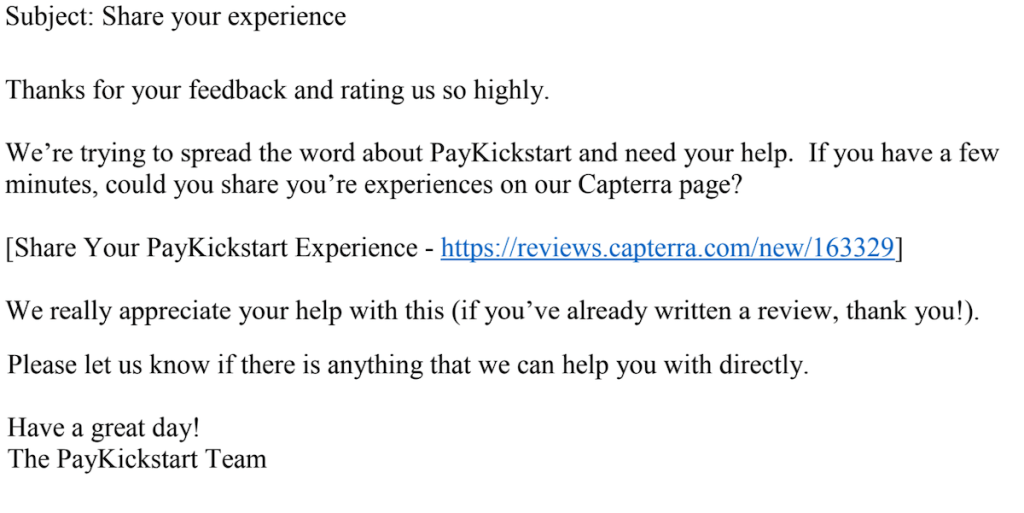
Task: Click the "Have a great day!" line
Action: [104, 428]
